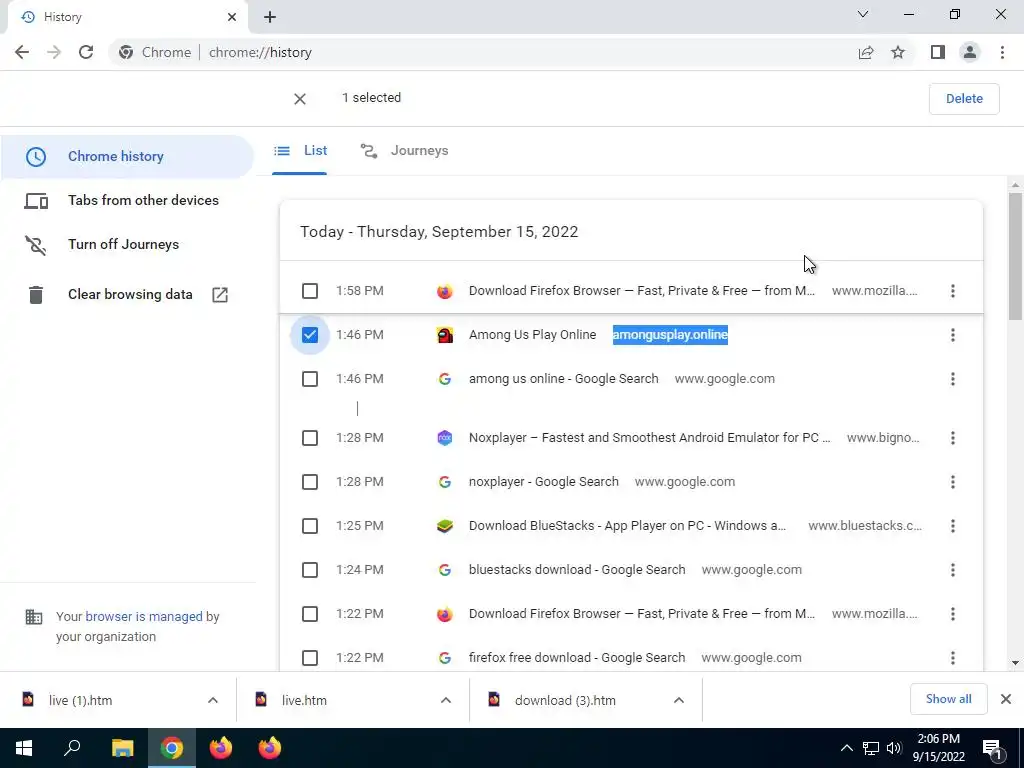Show hidden system tray icons
The image size is (1024, 768).
point(846,748)
